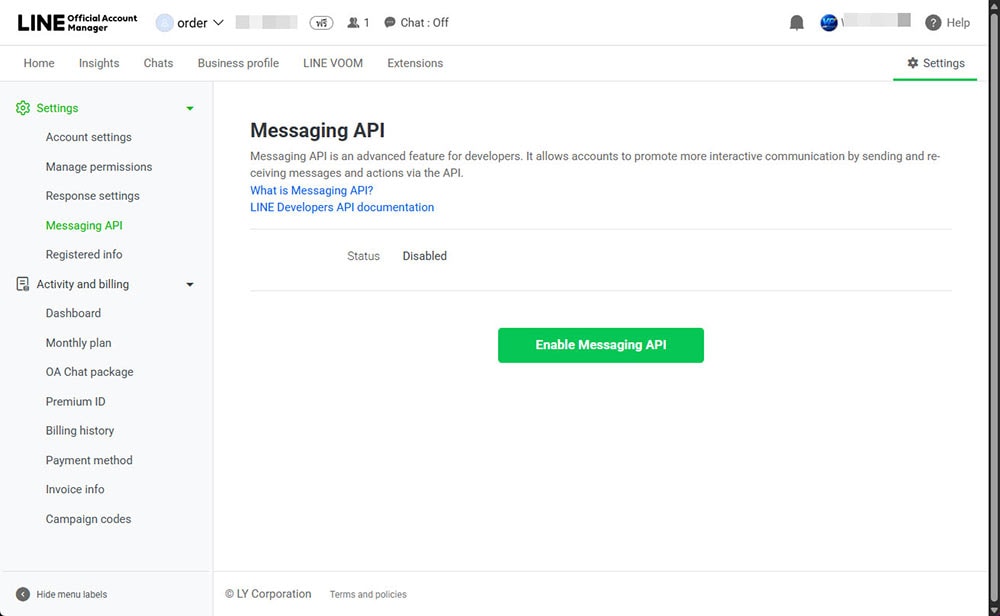This screenshot has height=616, width=1000.
Task: Select Messaging API in sidebar
Action: click(x=84, y=225)
